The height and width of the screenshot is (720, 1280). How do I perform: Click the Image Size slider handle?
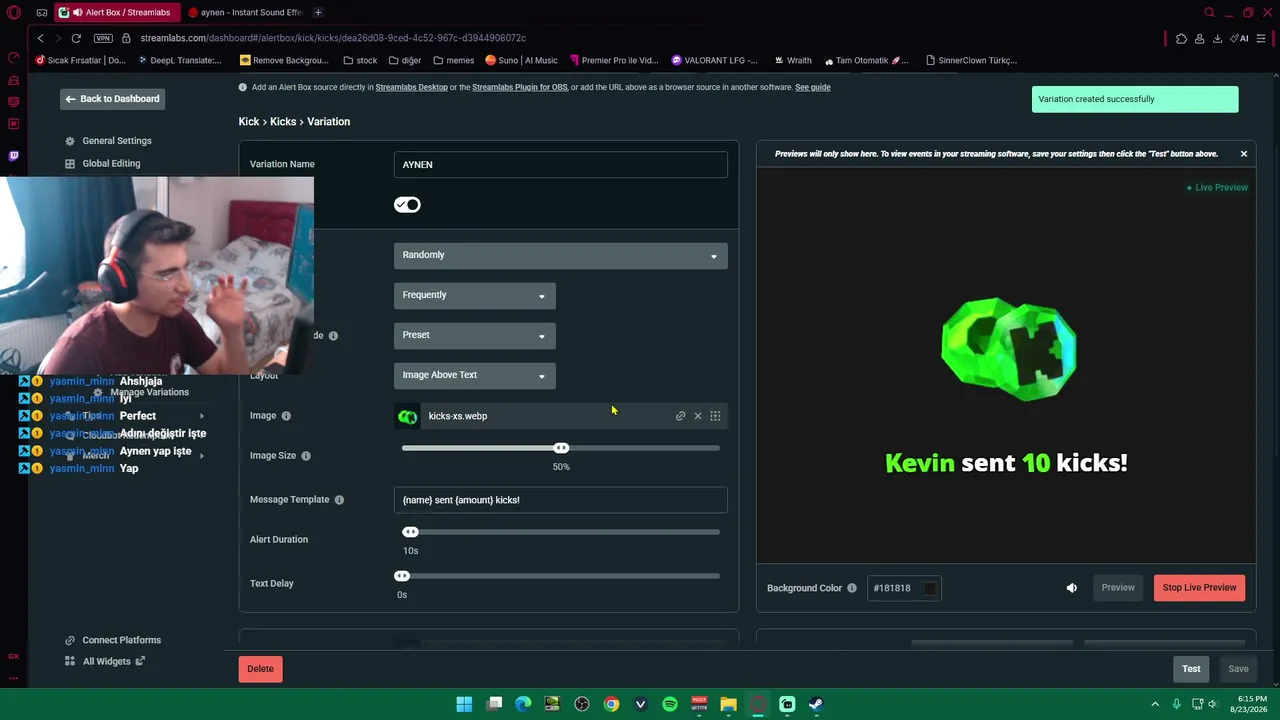(x=561, y=448)
